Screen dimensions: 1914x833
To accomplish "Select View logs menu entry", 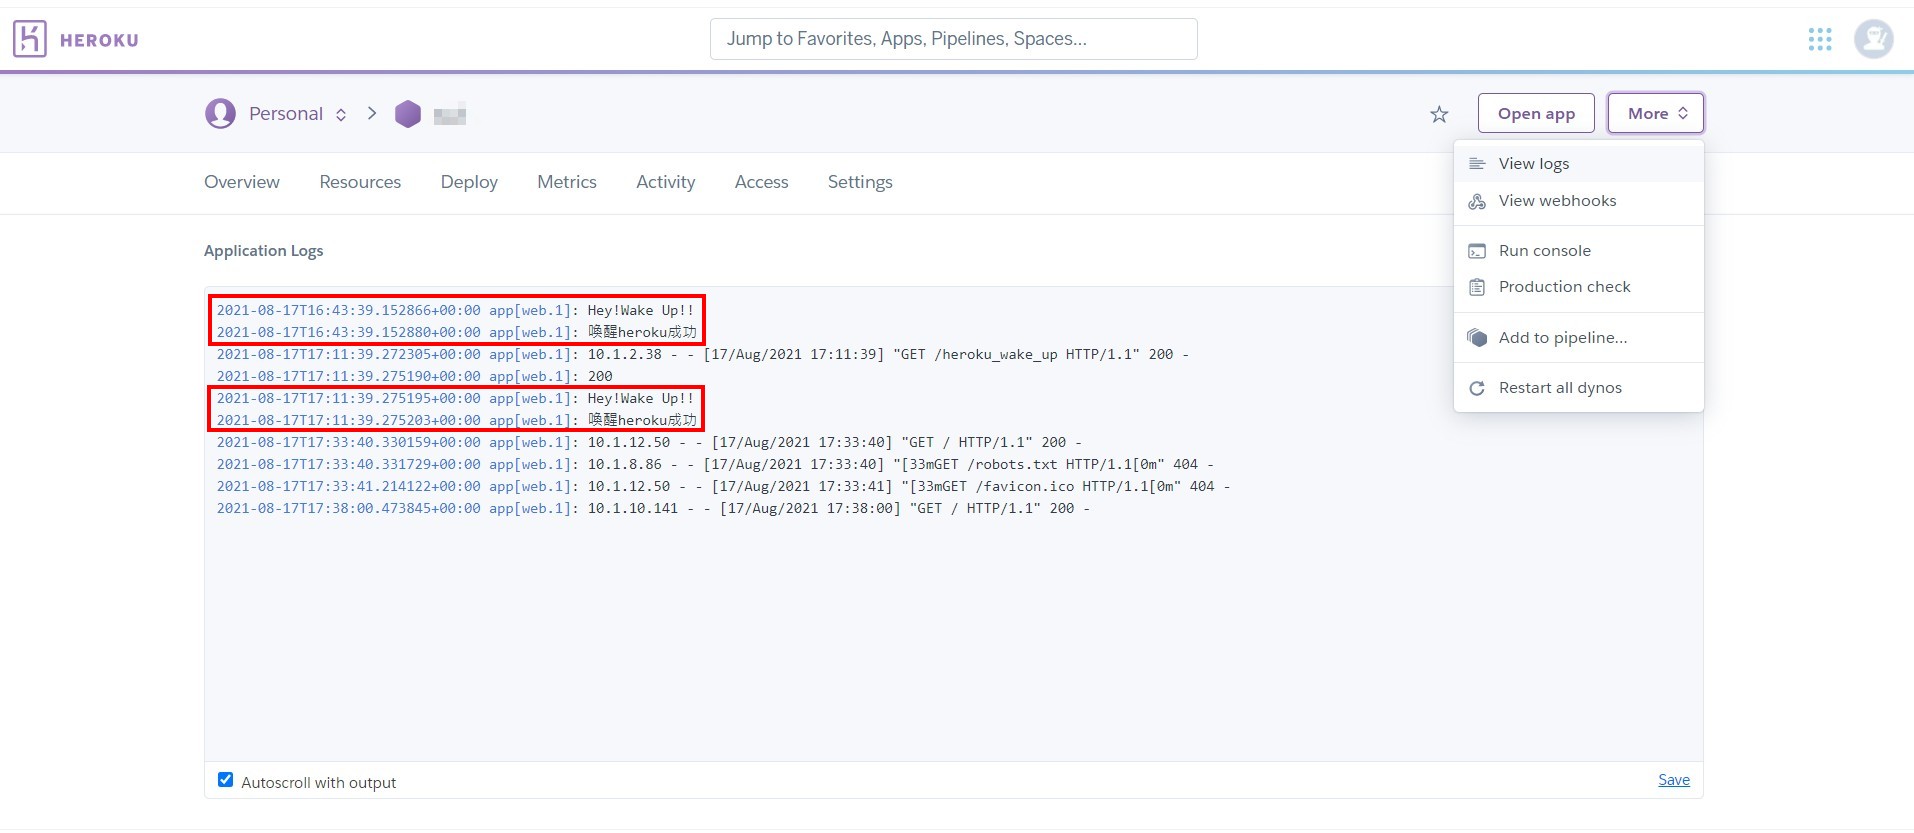I will (x=1578, y=164).
